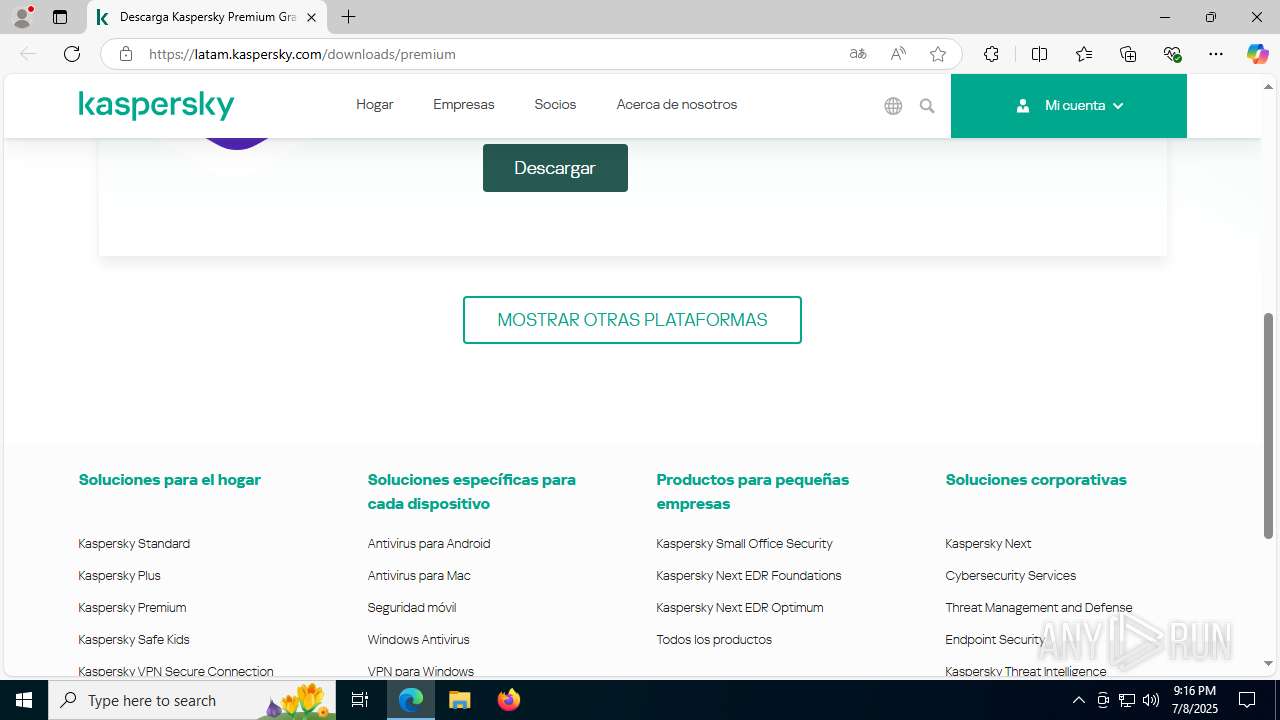Click the Descargar button
Viewport: 1280px width, 720px height.
coord(555,168)
